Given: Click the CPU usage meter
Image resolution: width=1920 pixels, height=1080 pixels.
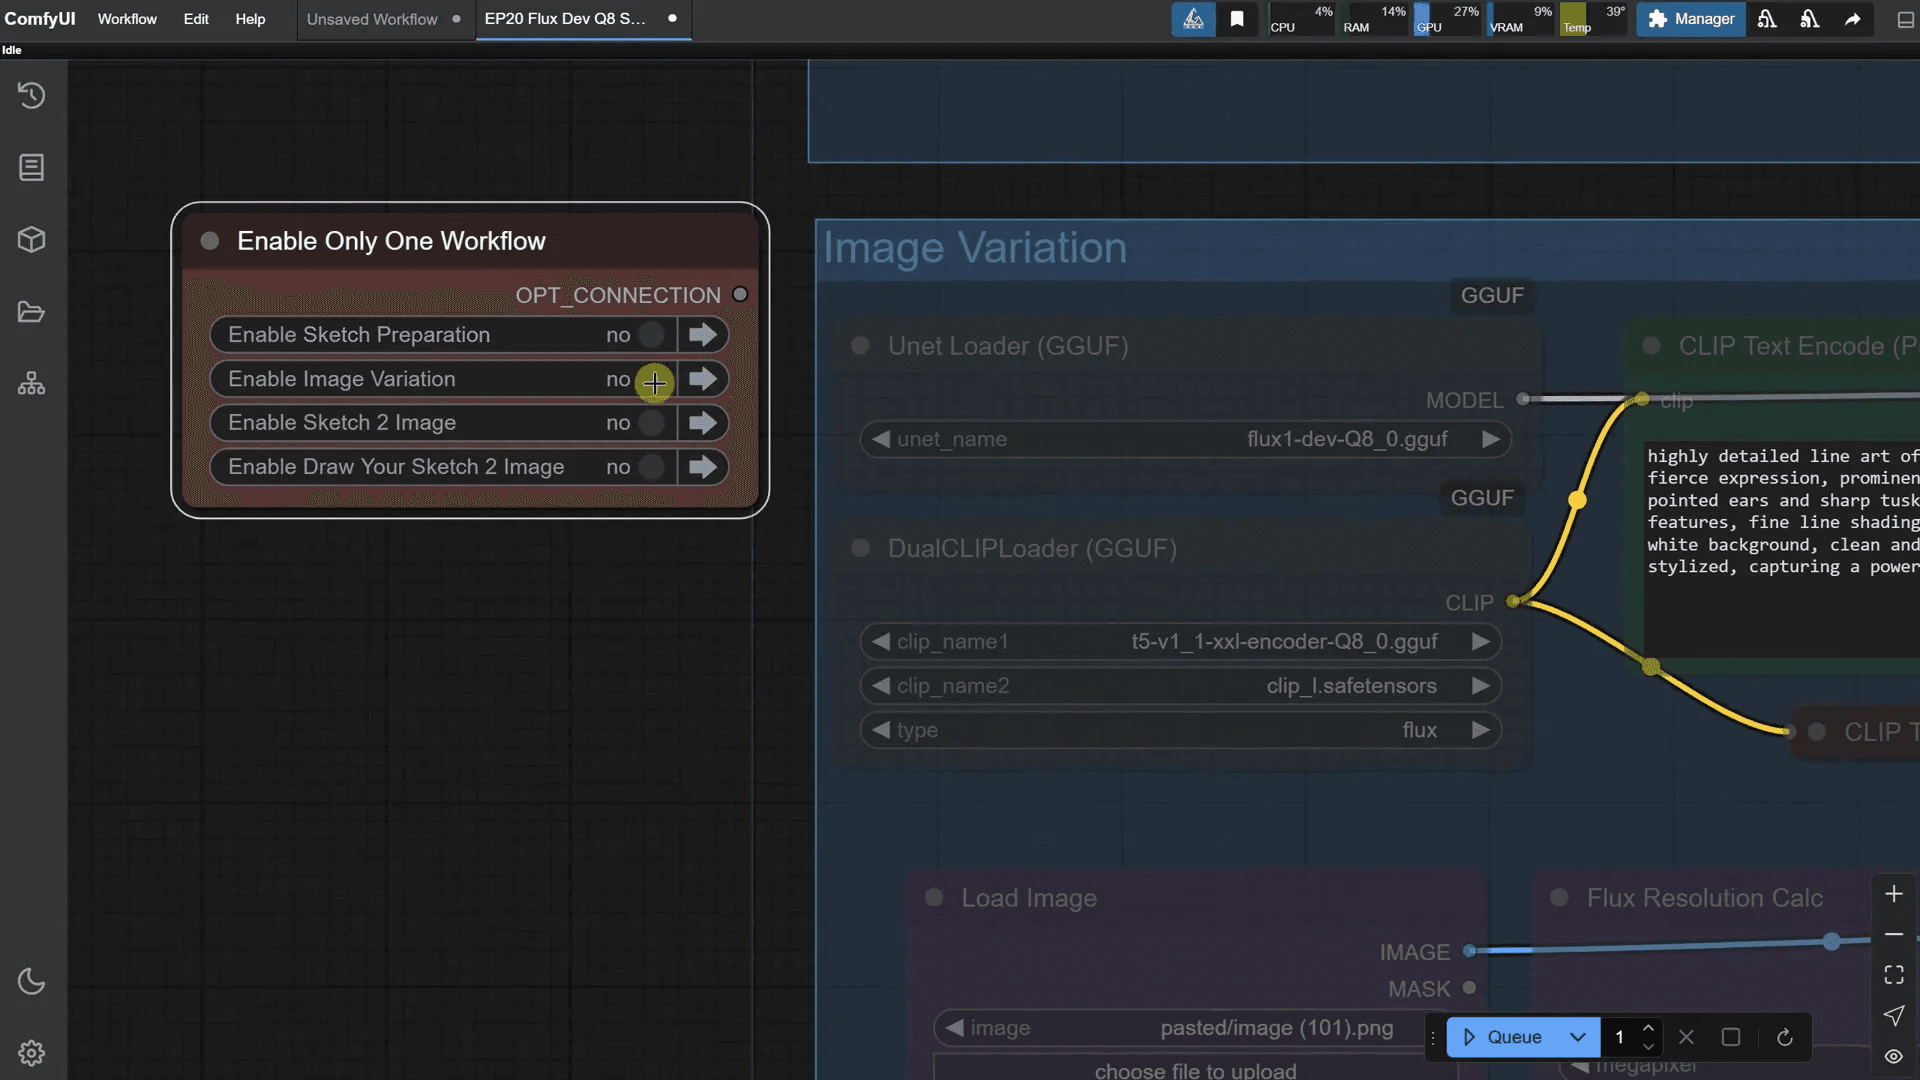Looking at the screenshot, I should (1301, 19).
